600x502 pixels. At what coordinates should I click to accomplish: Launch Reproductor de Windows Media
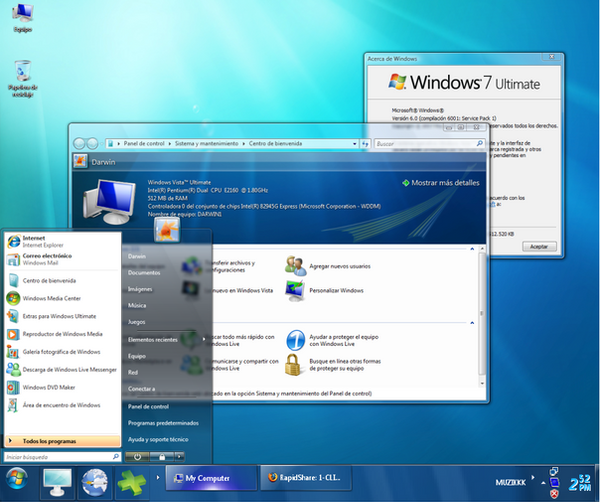tap(62, 334)
